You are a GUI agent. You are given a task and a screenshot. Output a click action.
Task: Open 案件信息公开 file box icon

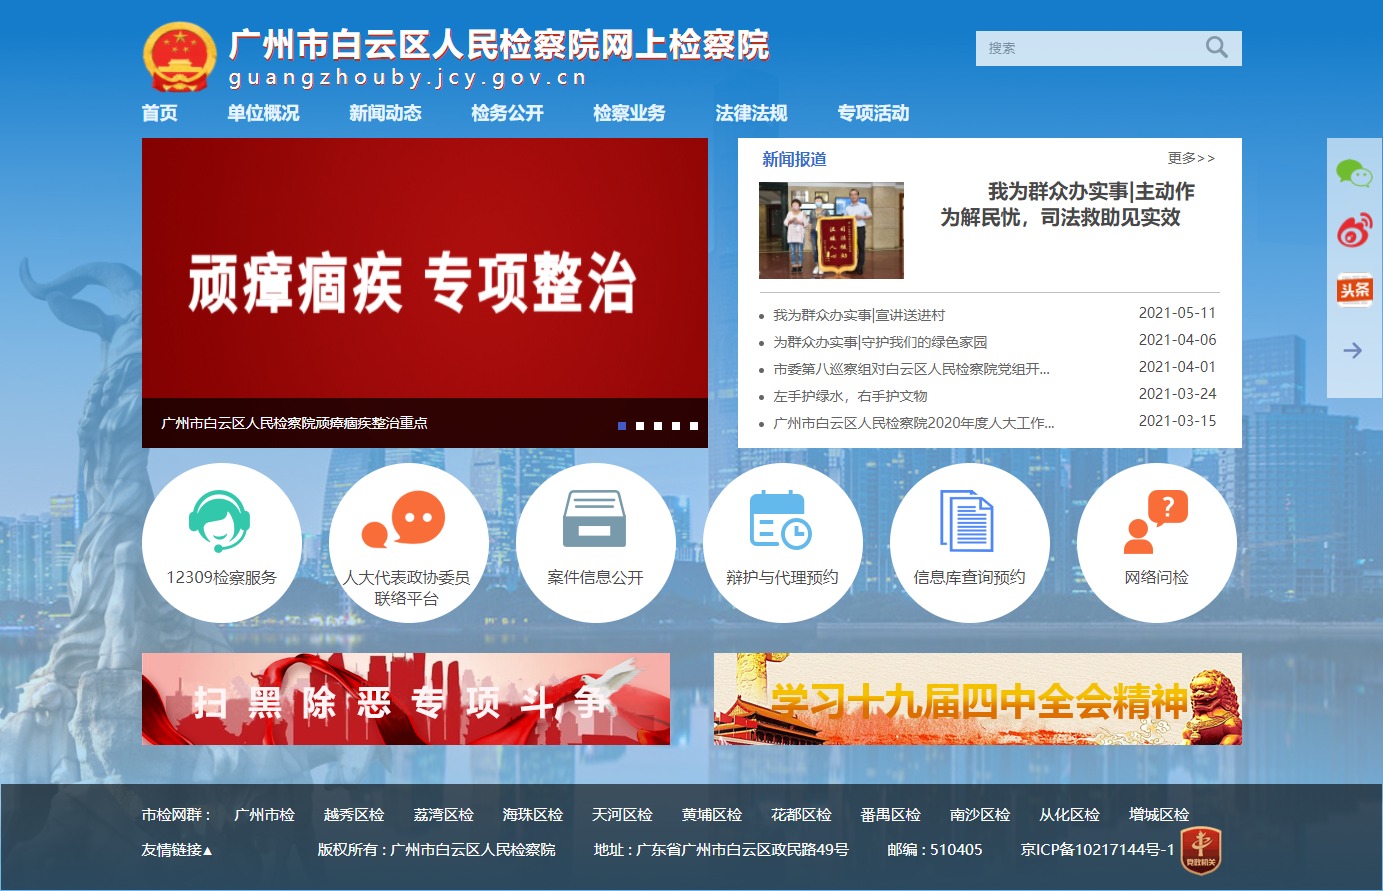point(594,519)
